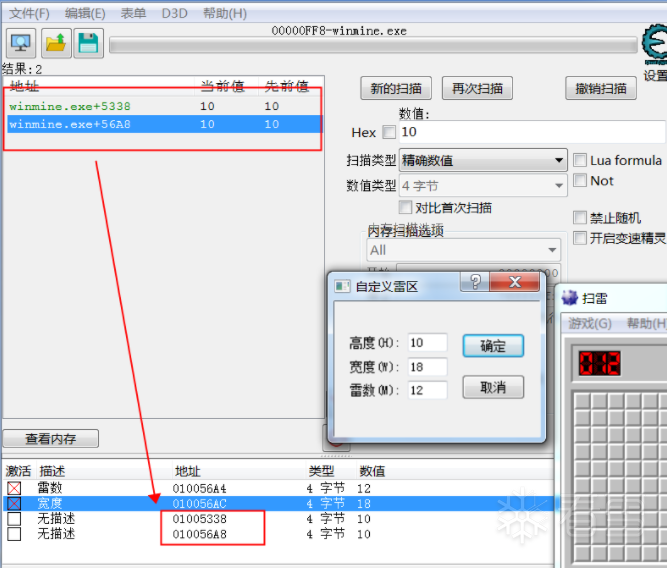Open a cheat table with the folder icon
Viewport: 667px width, 568px height.
(x=56, y=43)
